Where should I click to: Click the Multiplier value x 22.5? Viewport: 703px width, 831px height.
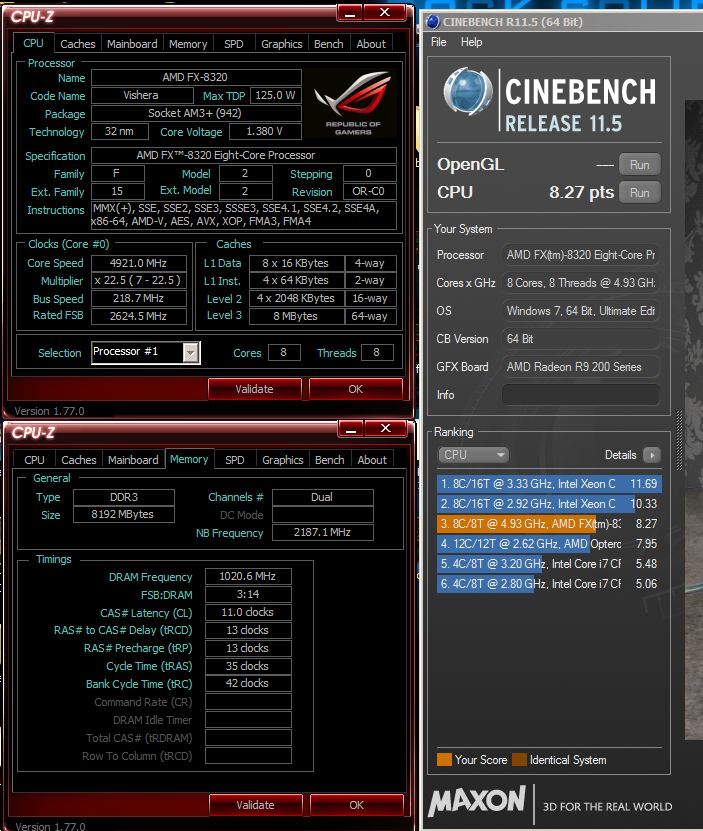138,280
